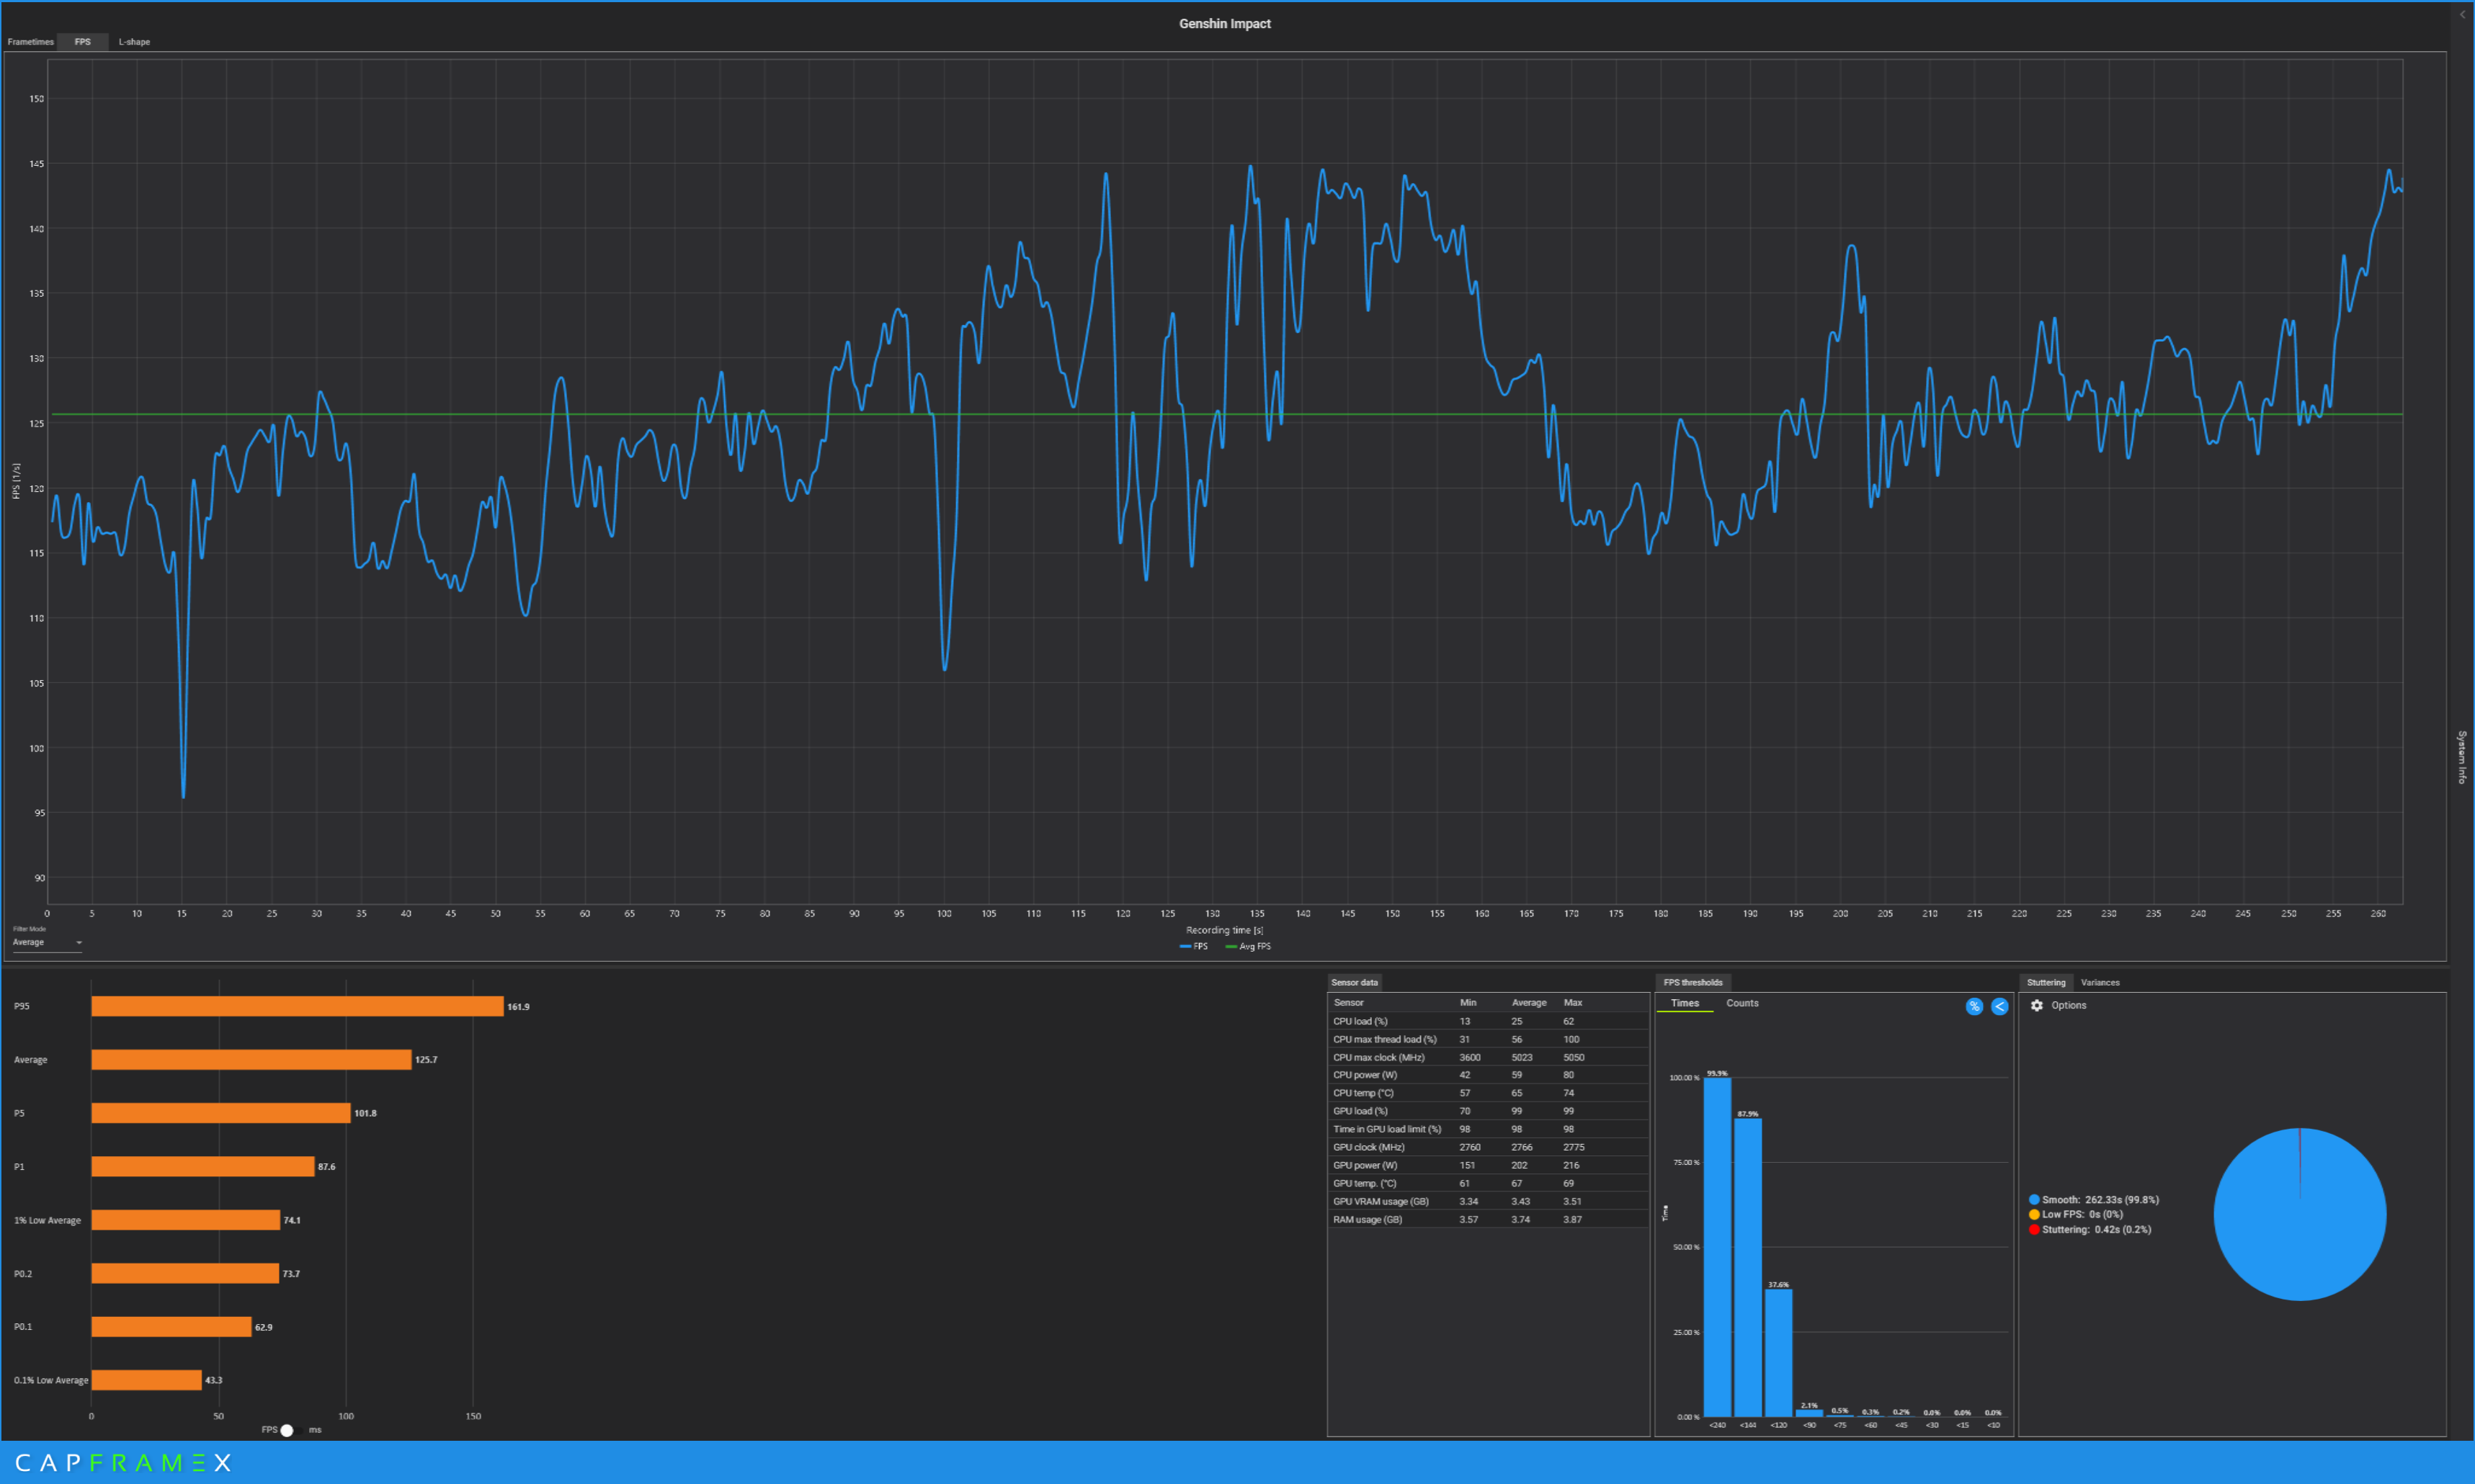The height and width of the screenshot is (1484, 2475).
Task: Click the P1 orange bar
Action: [x=203, y=1166]
